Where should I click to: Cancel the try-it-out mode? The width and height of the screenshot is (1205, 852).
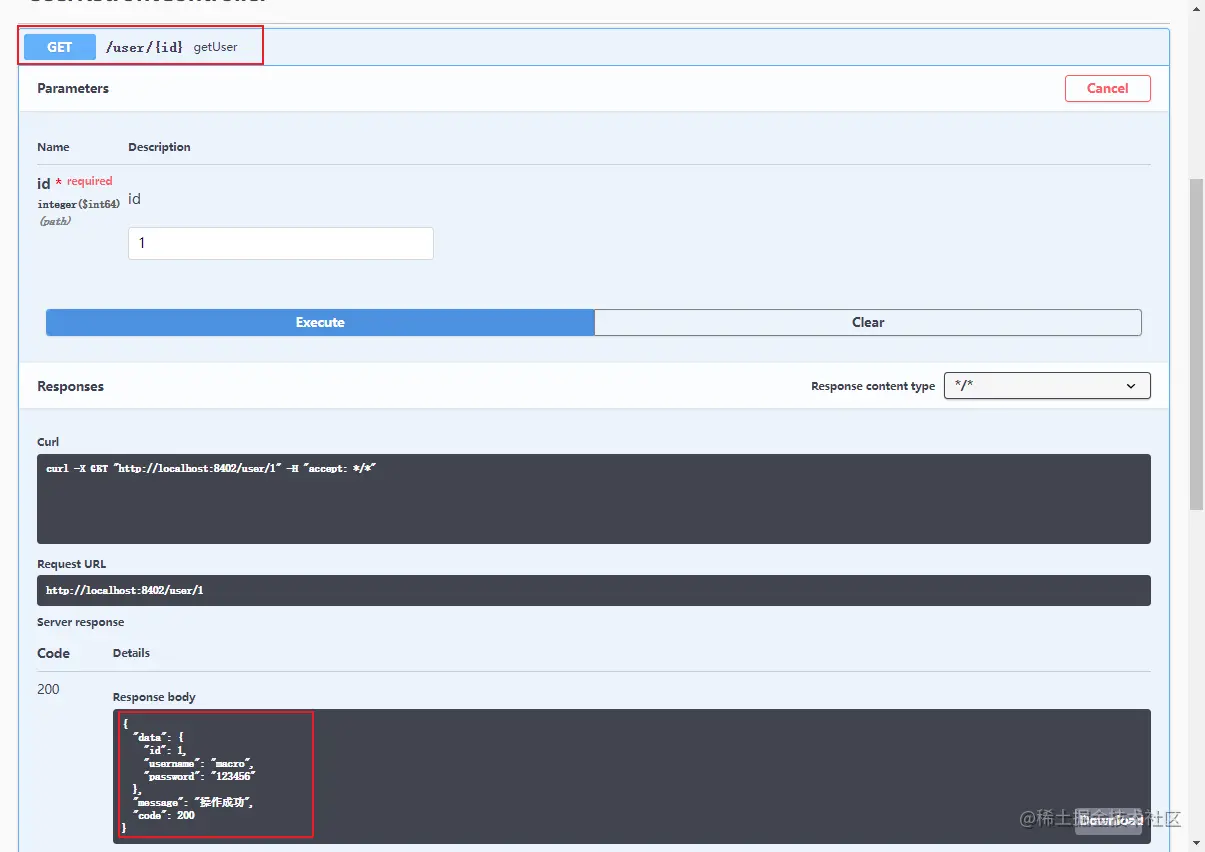(x=1107, y=88)
